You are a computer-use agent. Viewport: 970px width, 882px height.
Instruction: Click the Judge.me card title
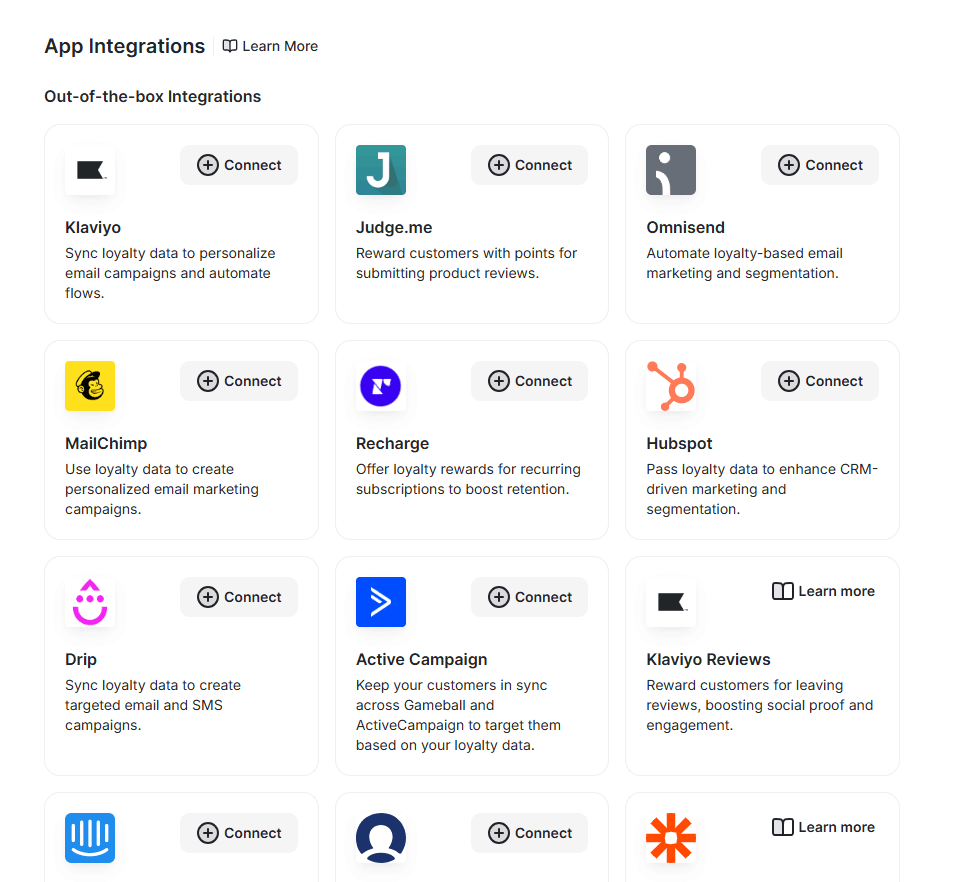(x=394, y=228)
